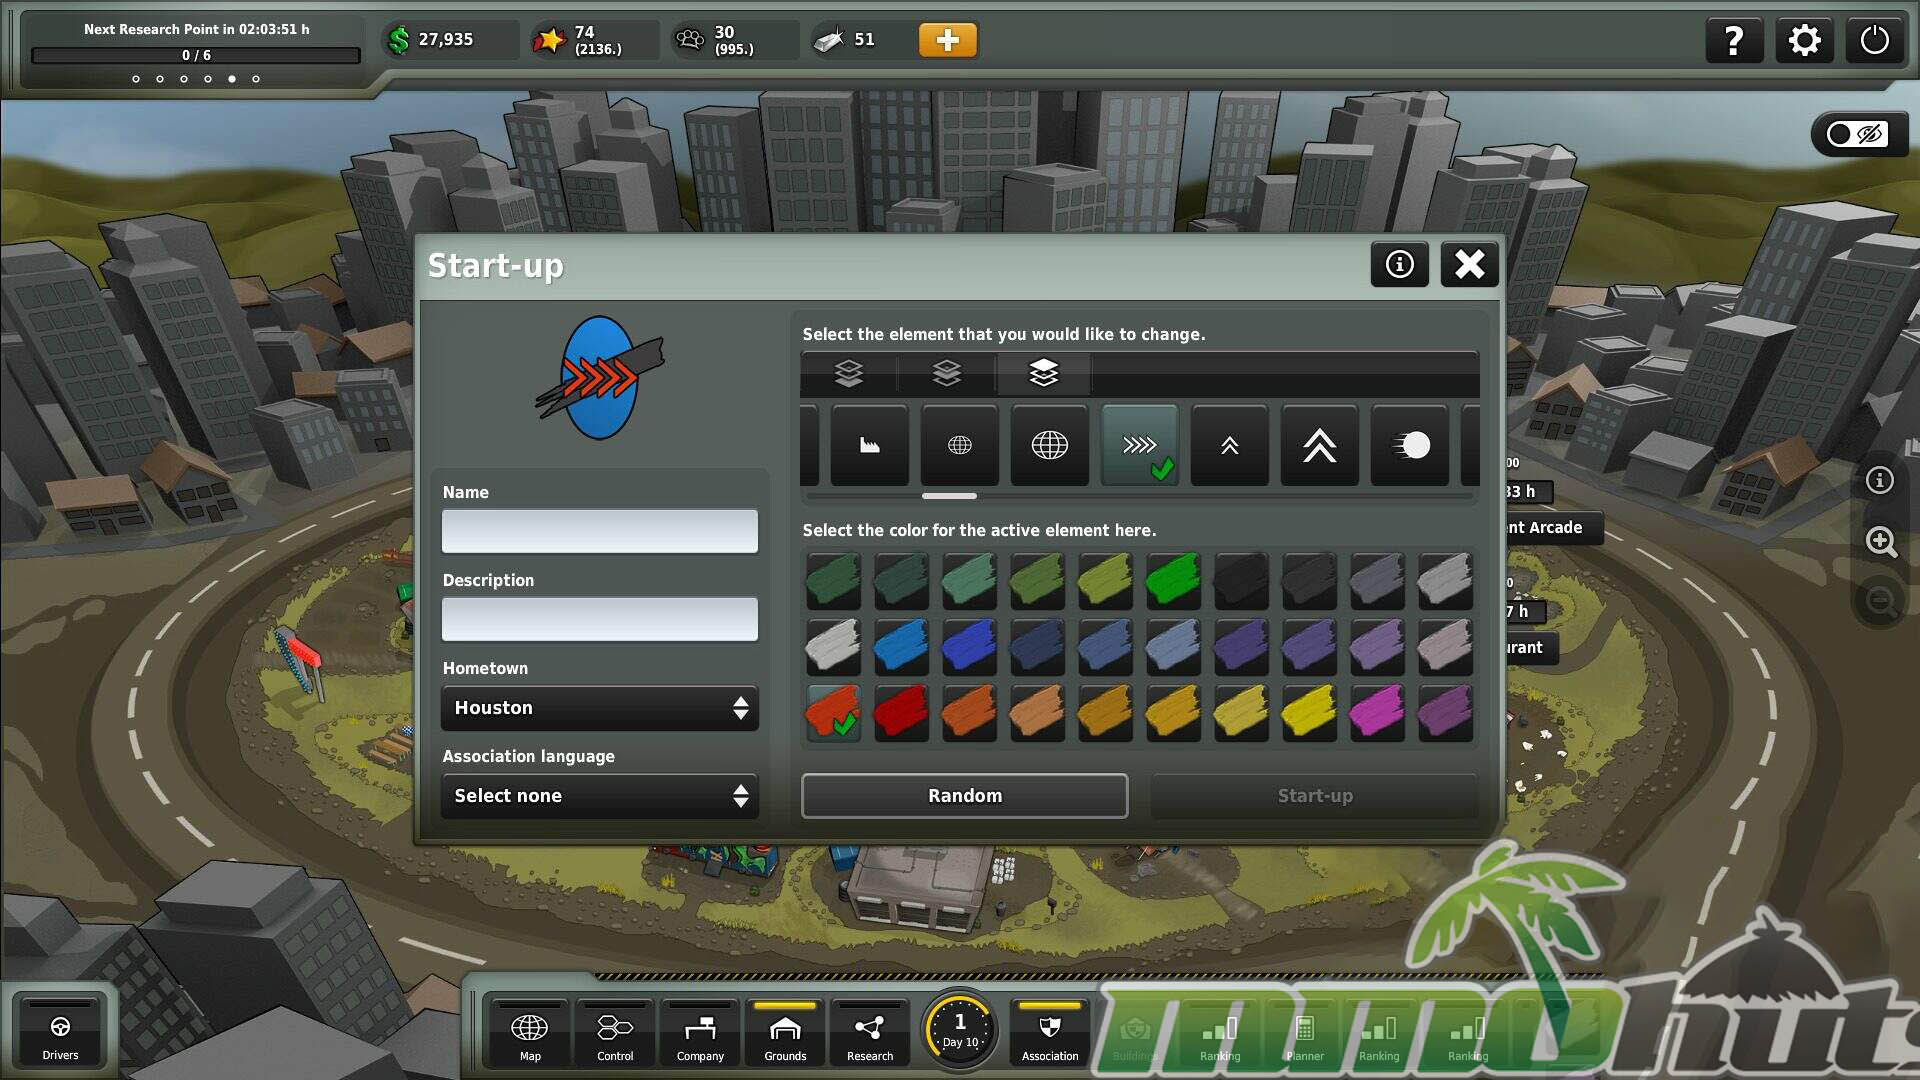Click the Day 10 clock dial
The width and height of the screenshot is (1920, 1080).
pyautogui.click(x=960, y=1030)
